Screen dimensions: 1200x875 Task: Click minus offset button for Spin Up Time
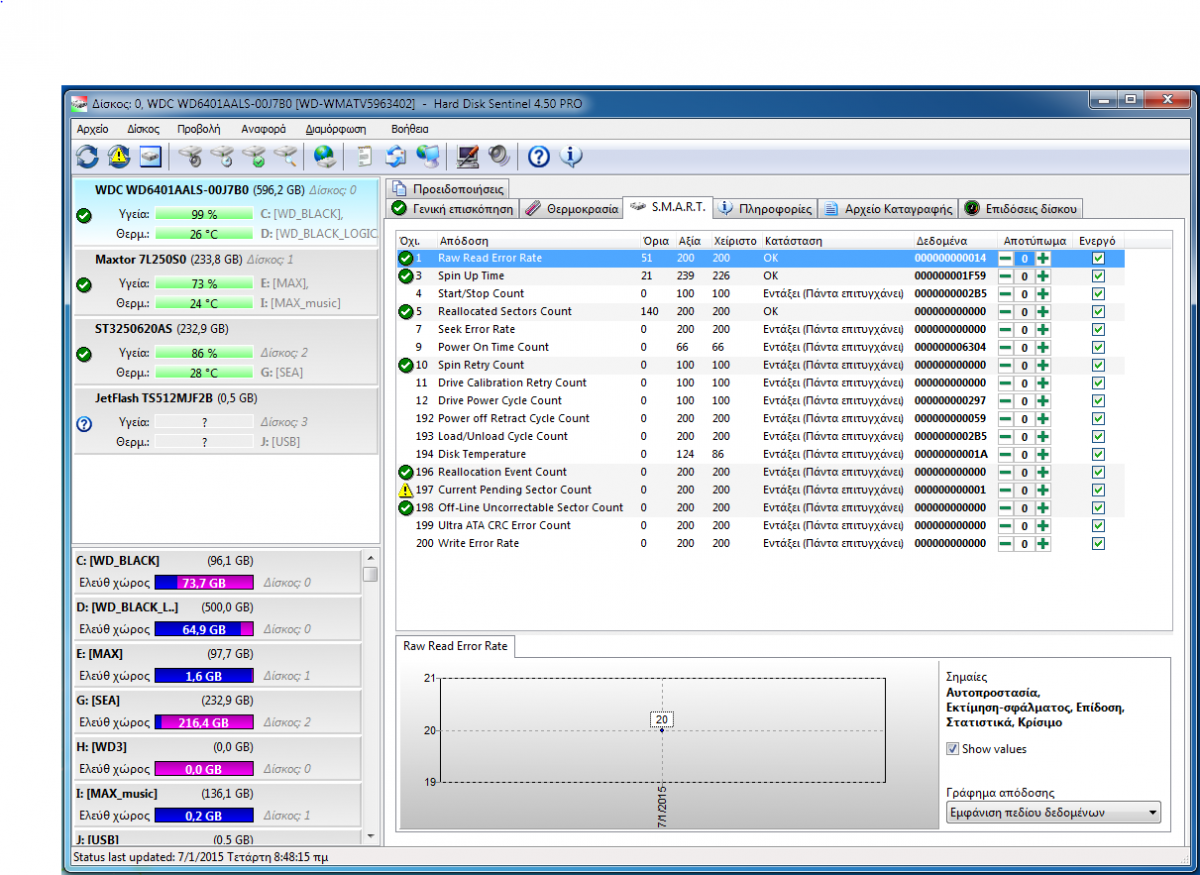click(1005, 276)
